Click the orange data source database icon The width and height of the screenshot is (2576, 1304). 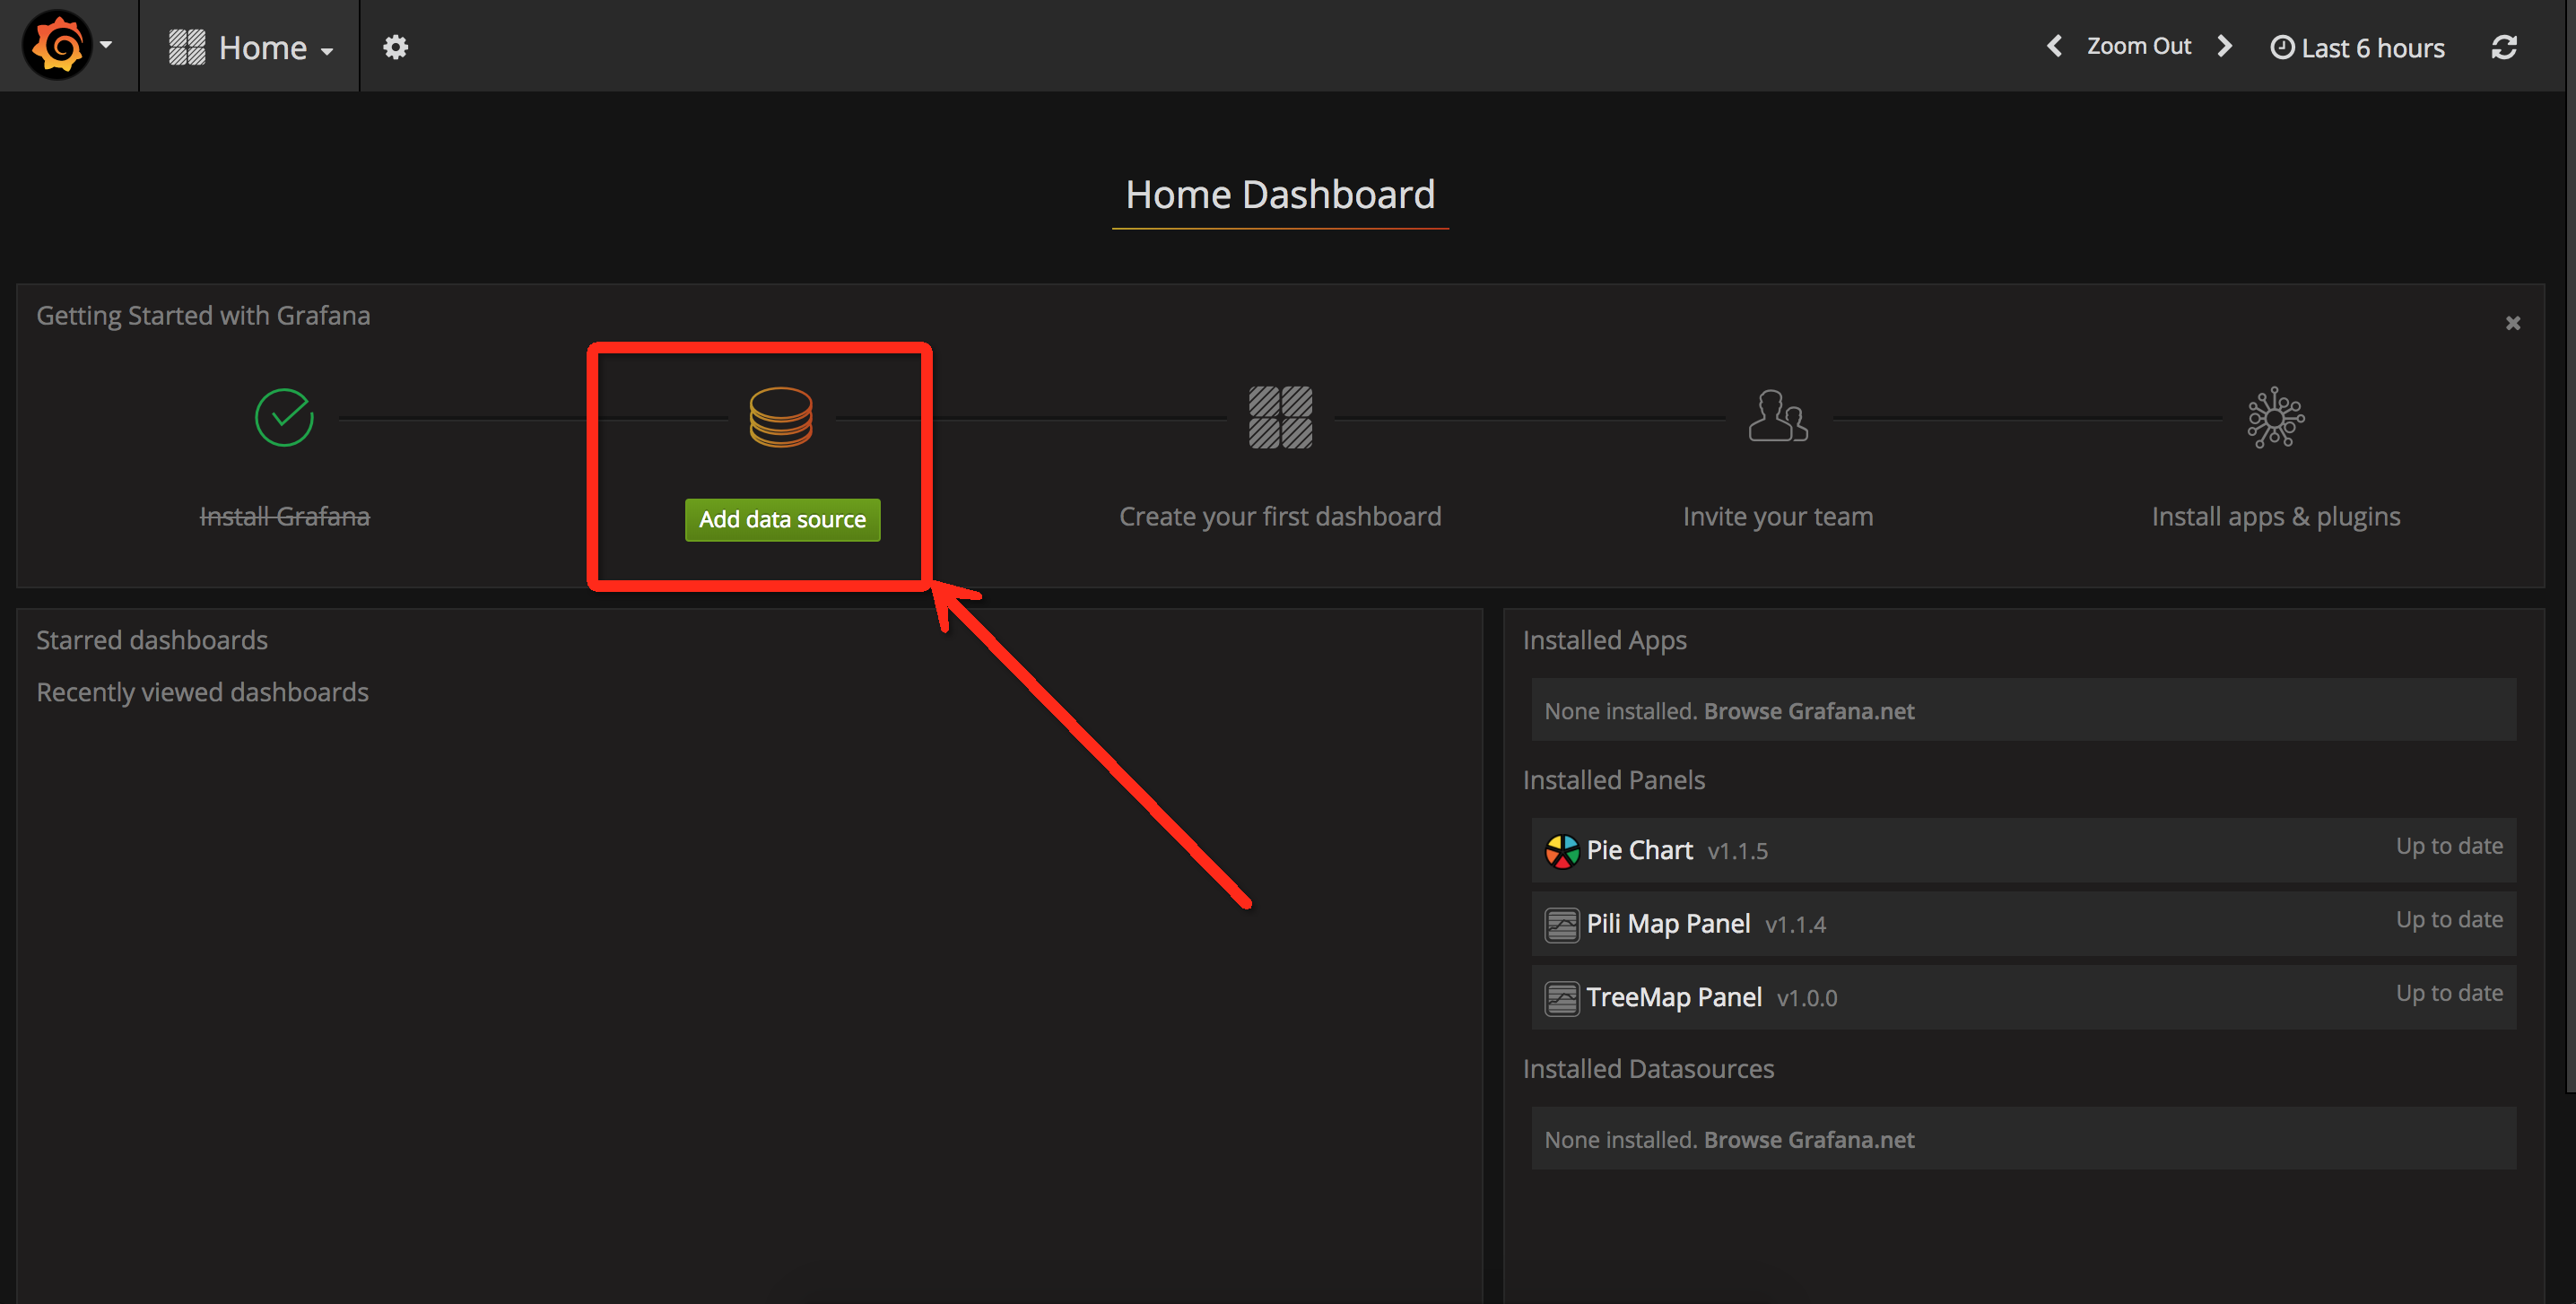coord(781,417)
